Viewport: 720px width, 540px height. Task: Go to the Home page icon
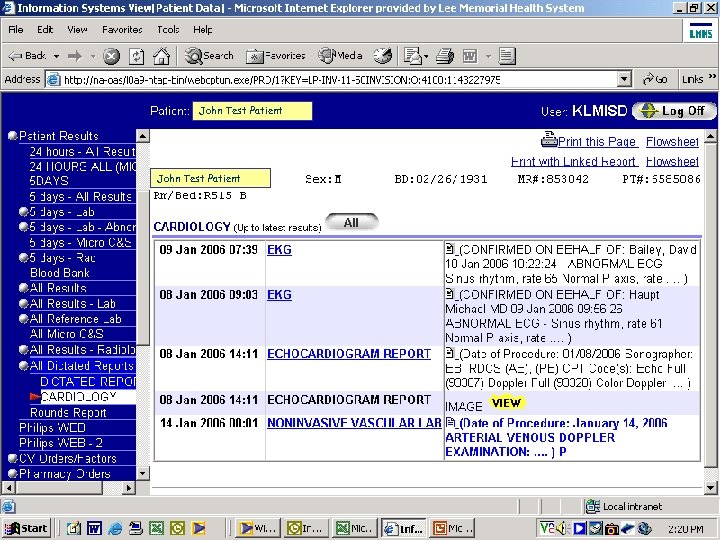(x=161, y=56)
